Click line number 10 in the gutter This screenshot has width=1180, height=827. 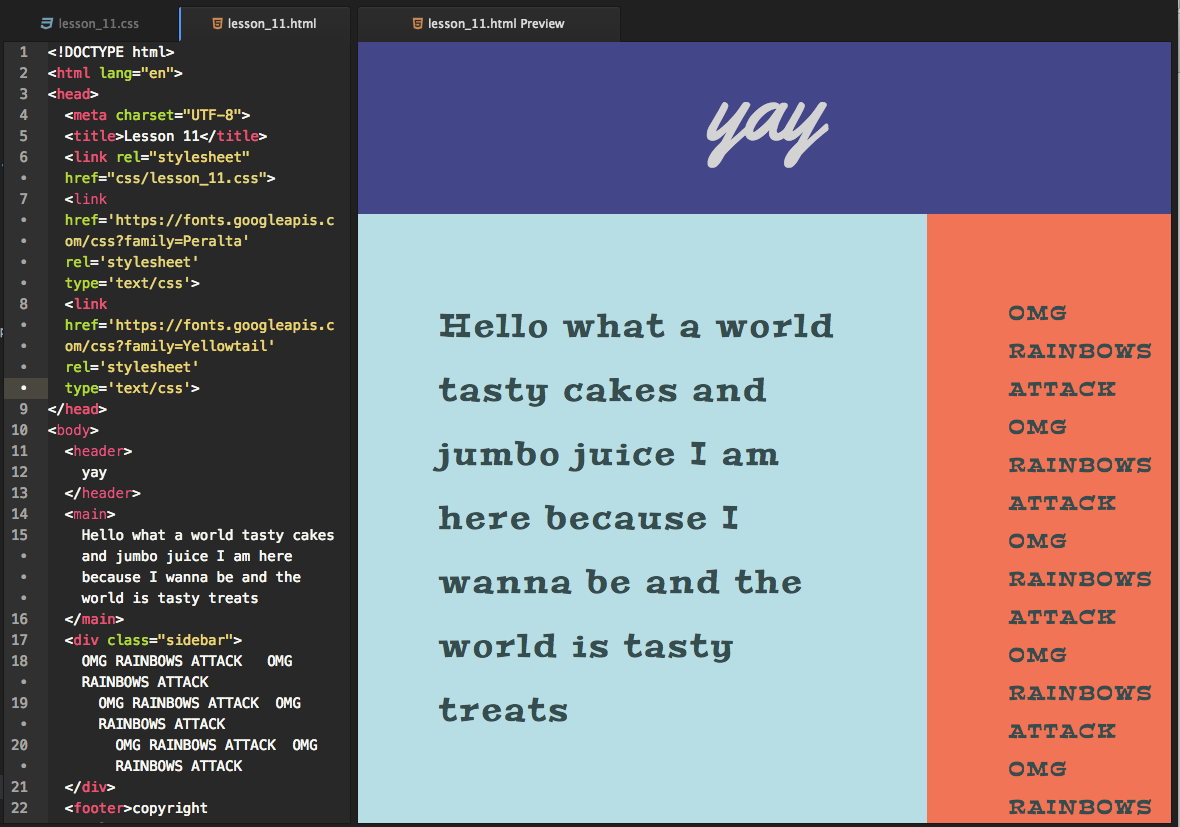(20, 430)
